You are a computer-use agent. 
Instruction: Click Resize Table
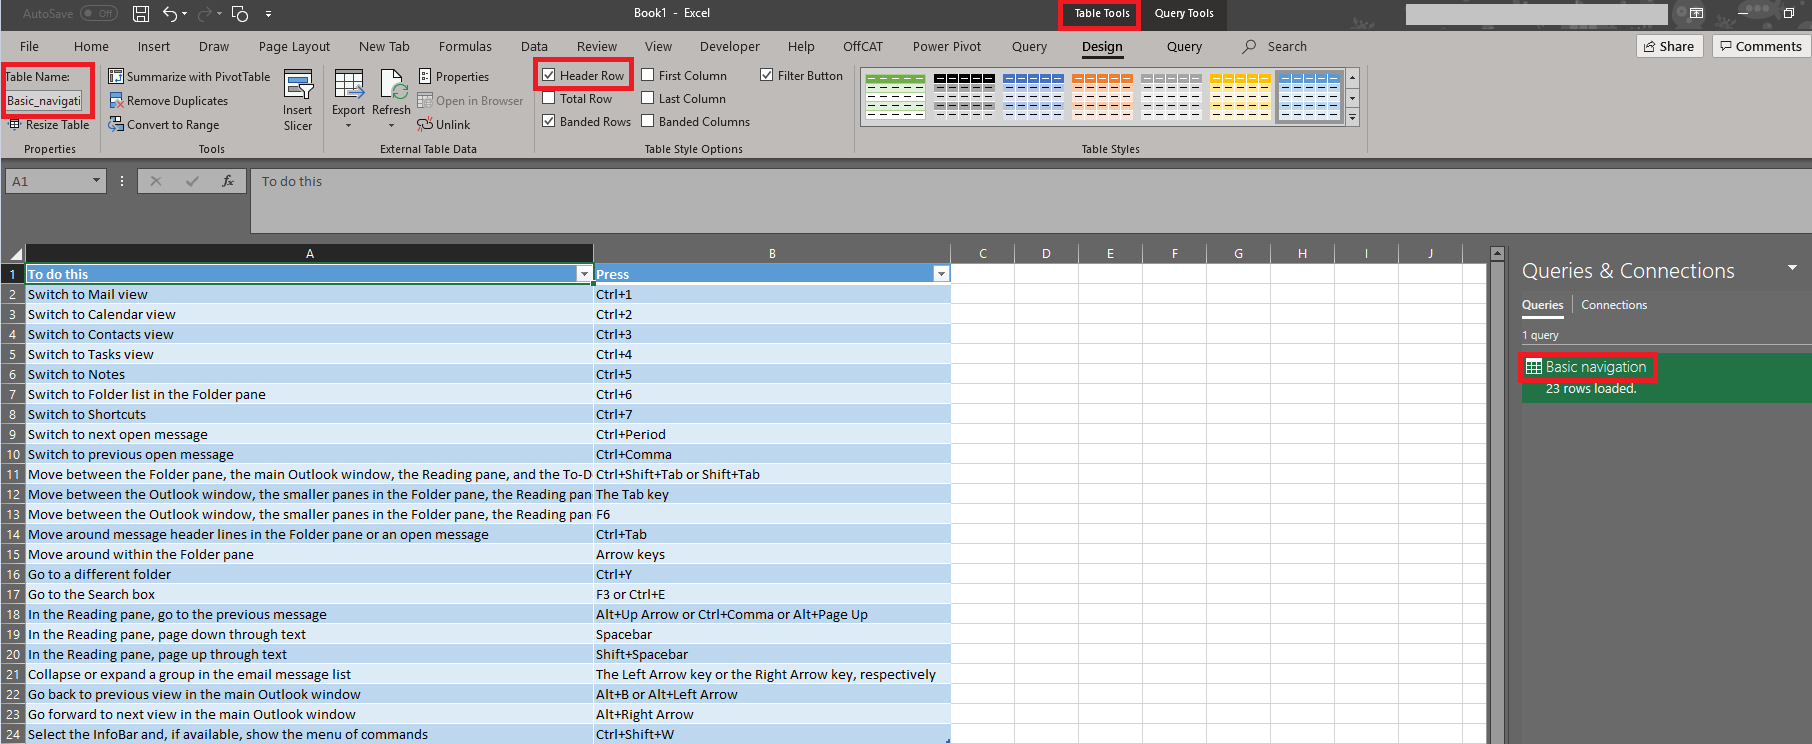(49, 125)
